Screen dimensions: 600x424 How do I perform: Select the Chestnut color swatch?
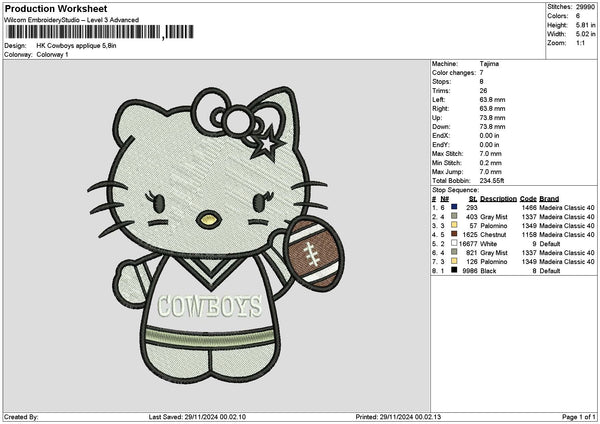[454, 234]
